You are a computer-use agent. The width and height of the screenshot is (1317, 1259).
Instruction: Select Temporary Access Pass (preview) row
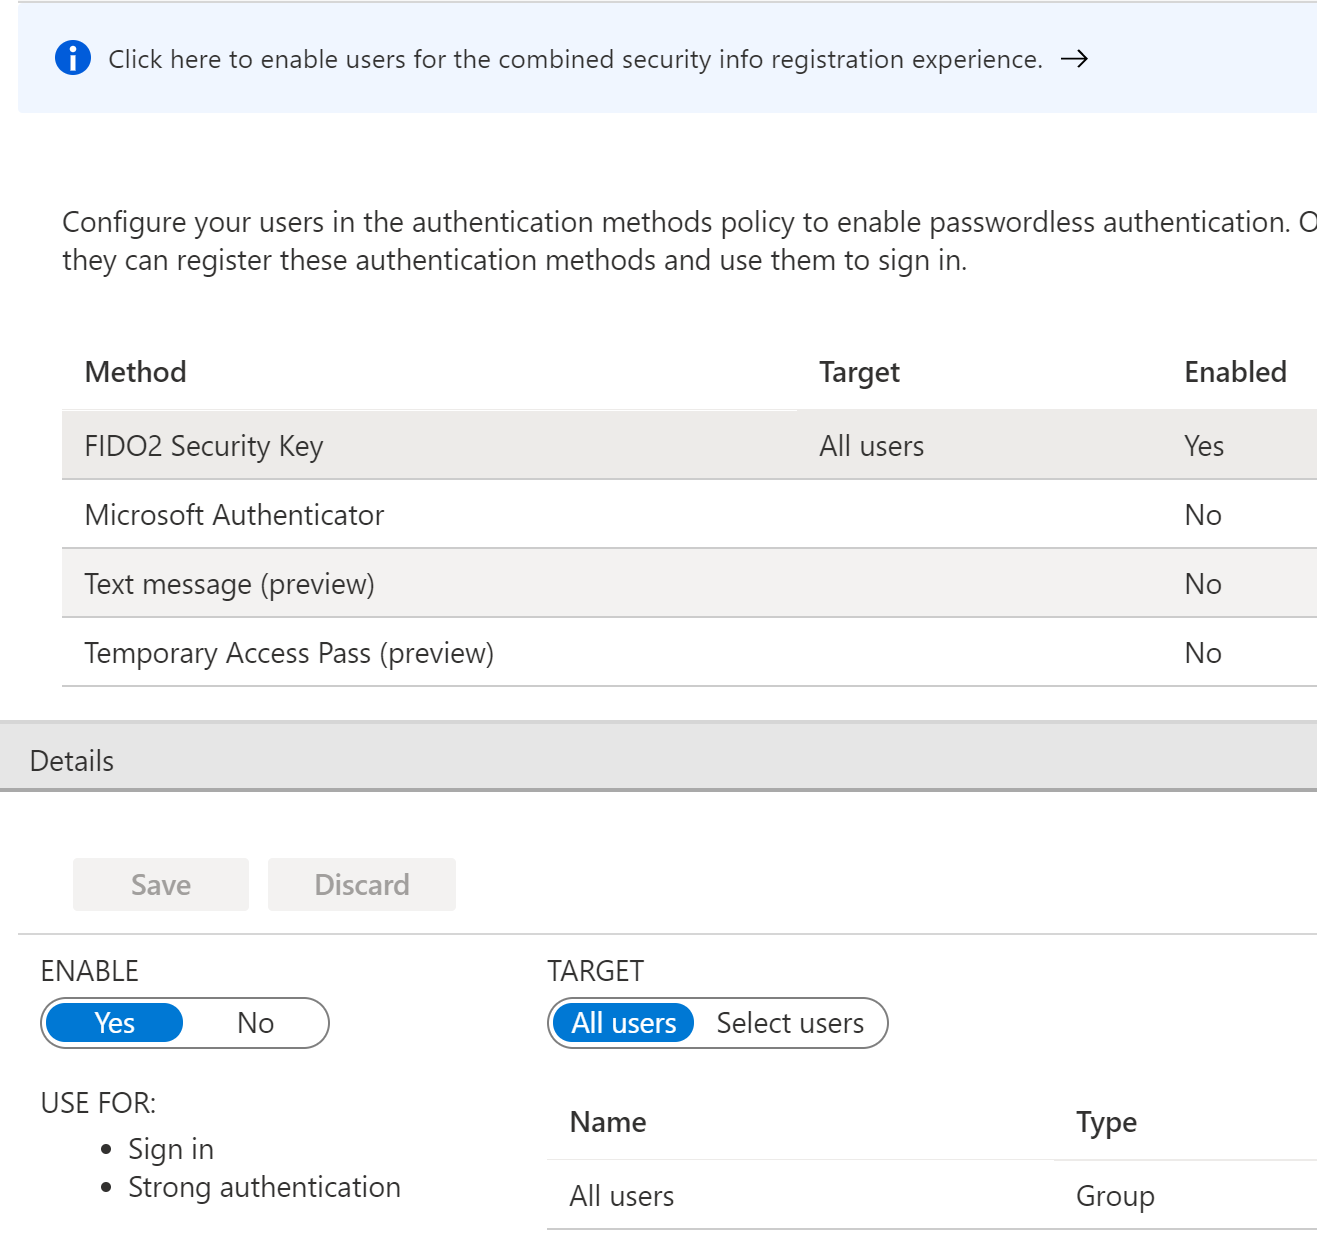tap(289, 653)
